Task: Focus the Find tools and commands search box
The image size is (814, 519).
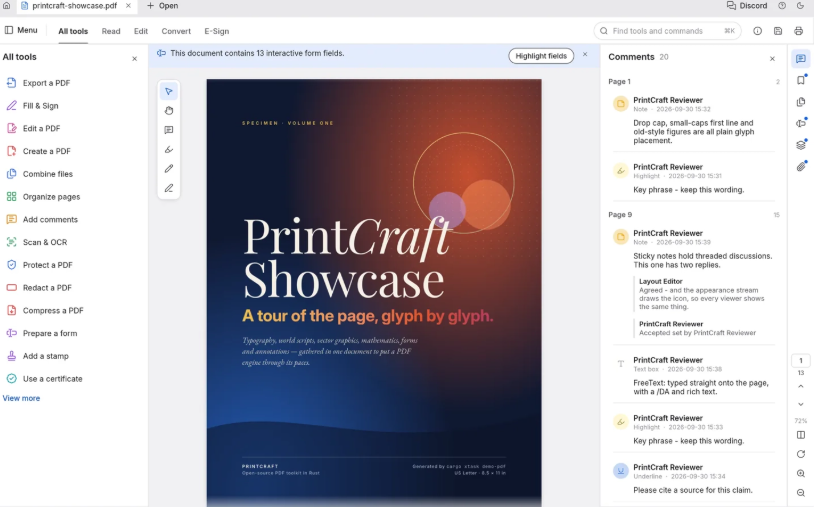Action: (x=667, y=31)
